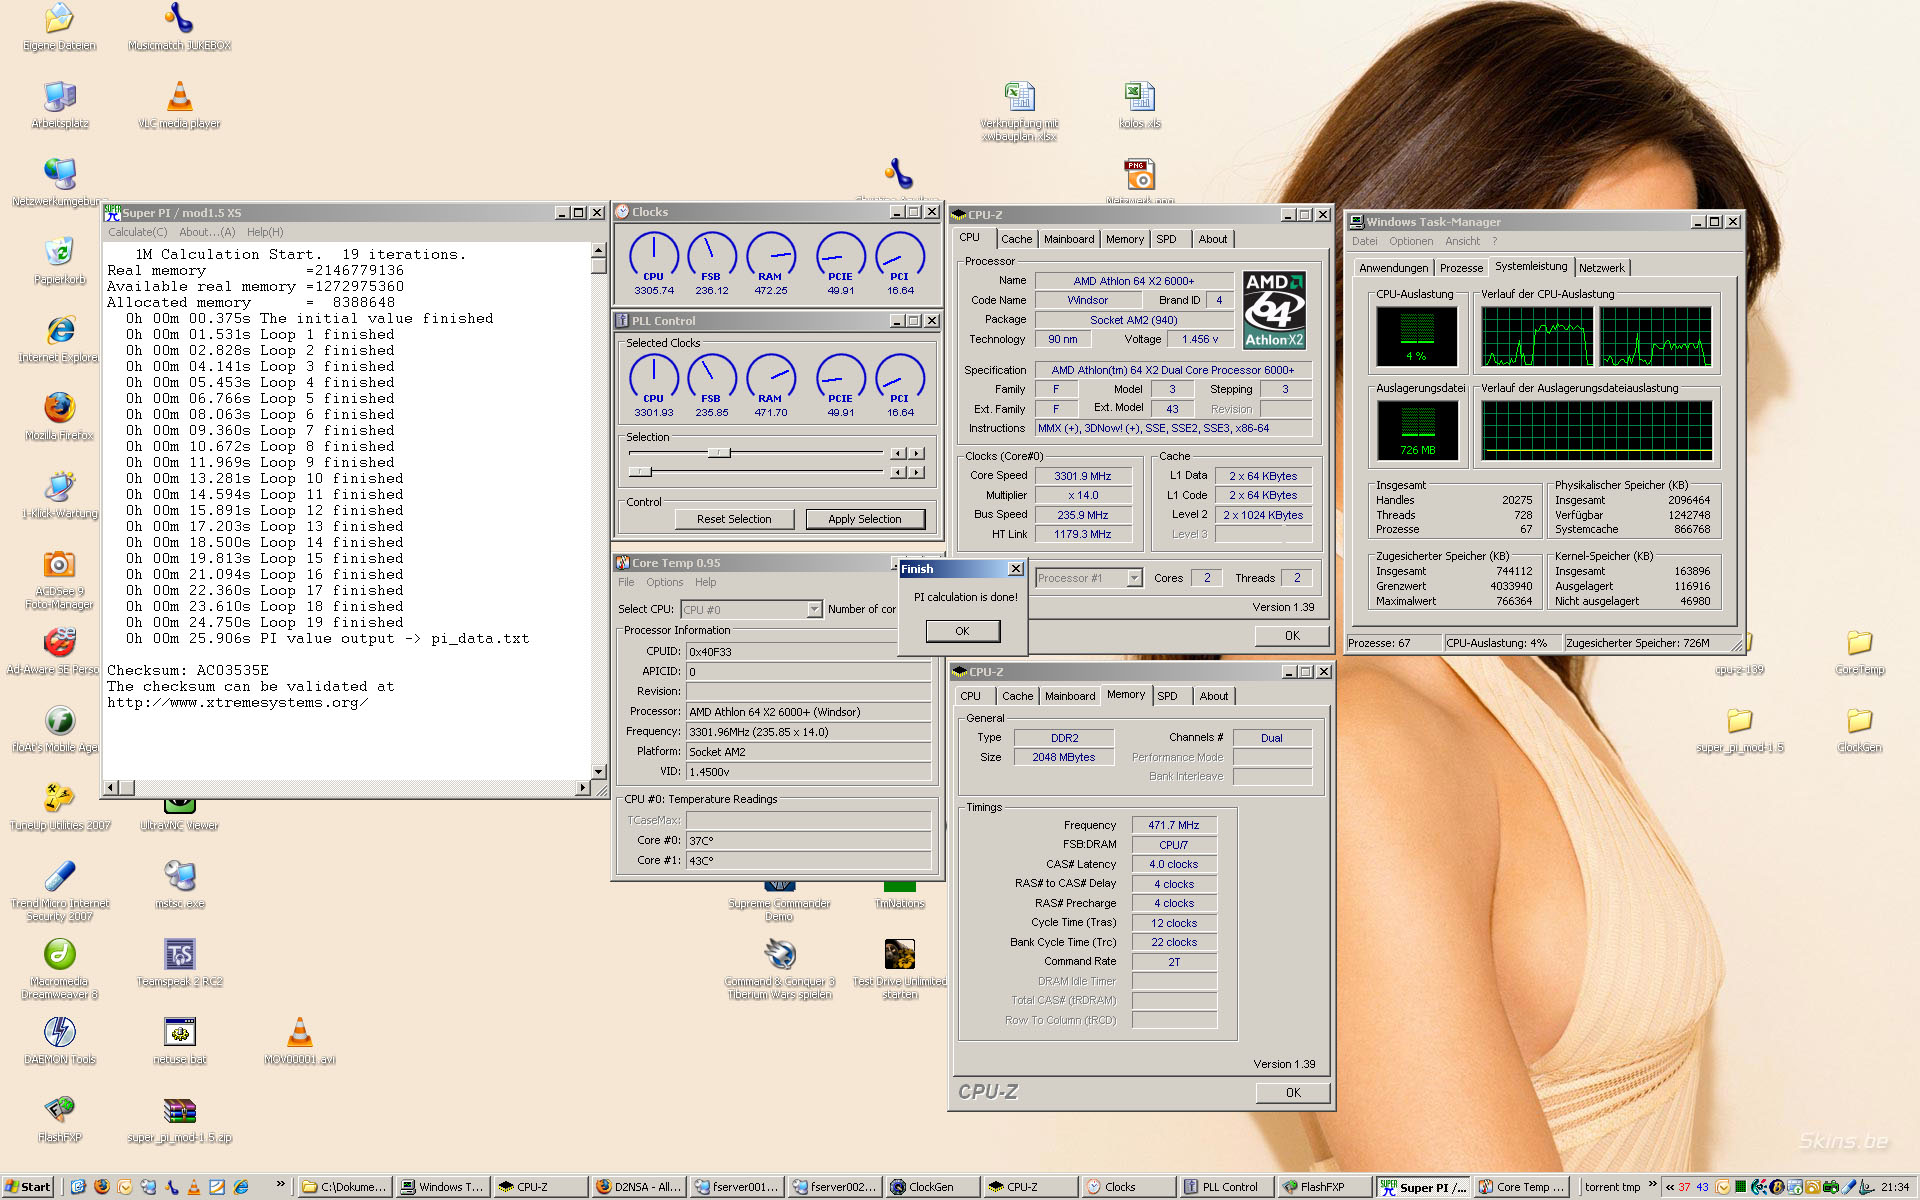This screenshot has height=1200, width=1920.
Task: Open the CoreTemp folder on the desktop
Action: pos(1859,651)
